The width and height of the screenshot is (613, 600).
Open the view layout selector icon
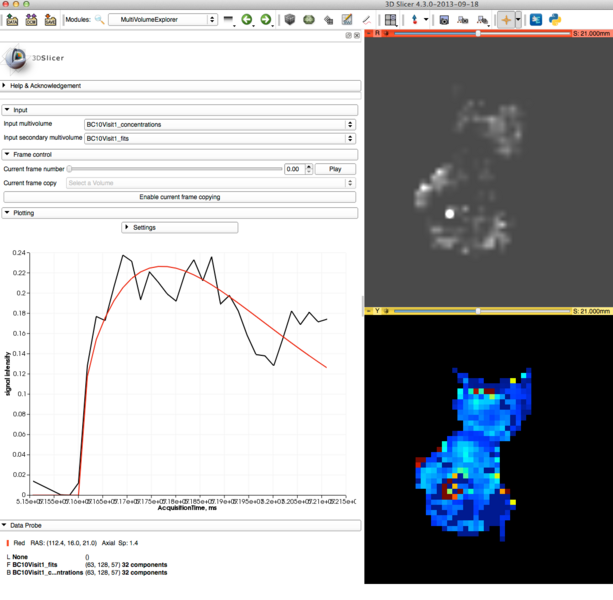[391, 20]
